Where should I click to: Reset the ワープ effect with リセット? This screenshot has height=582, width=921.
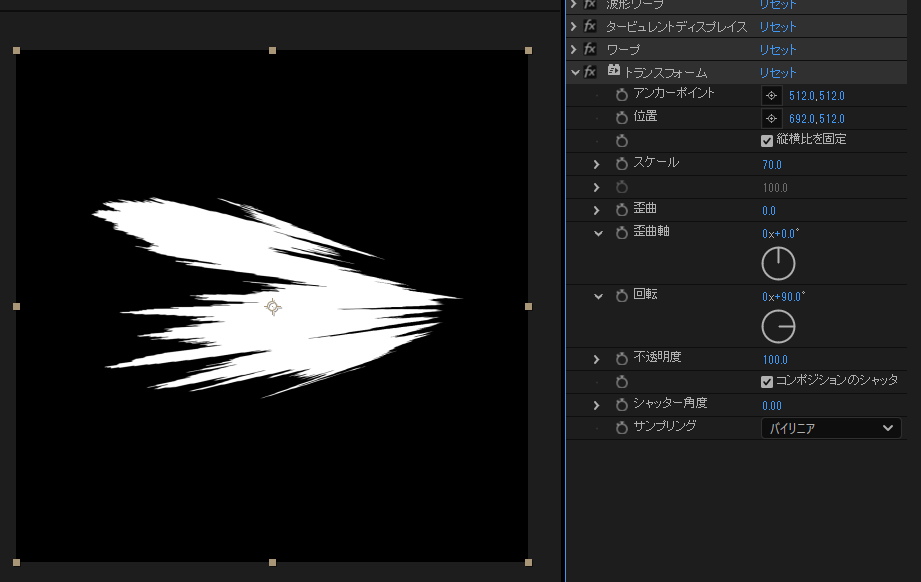click(x=778, y=50)
